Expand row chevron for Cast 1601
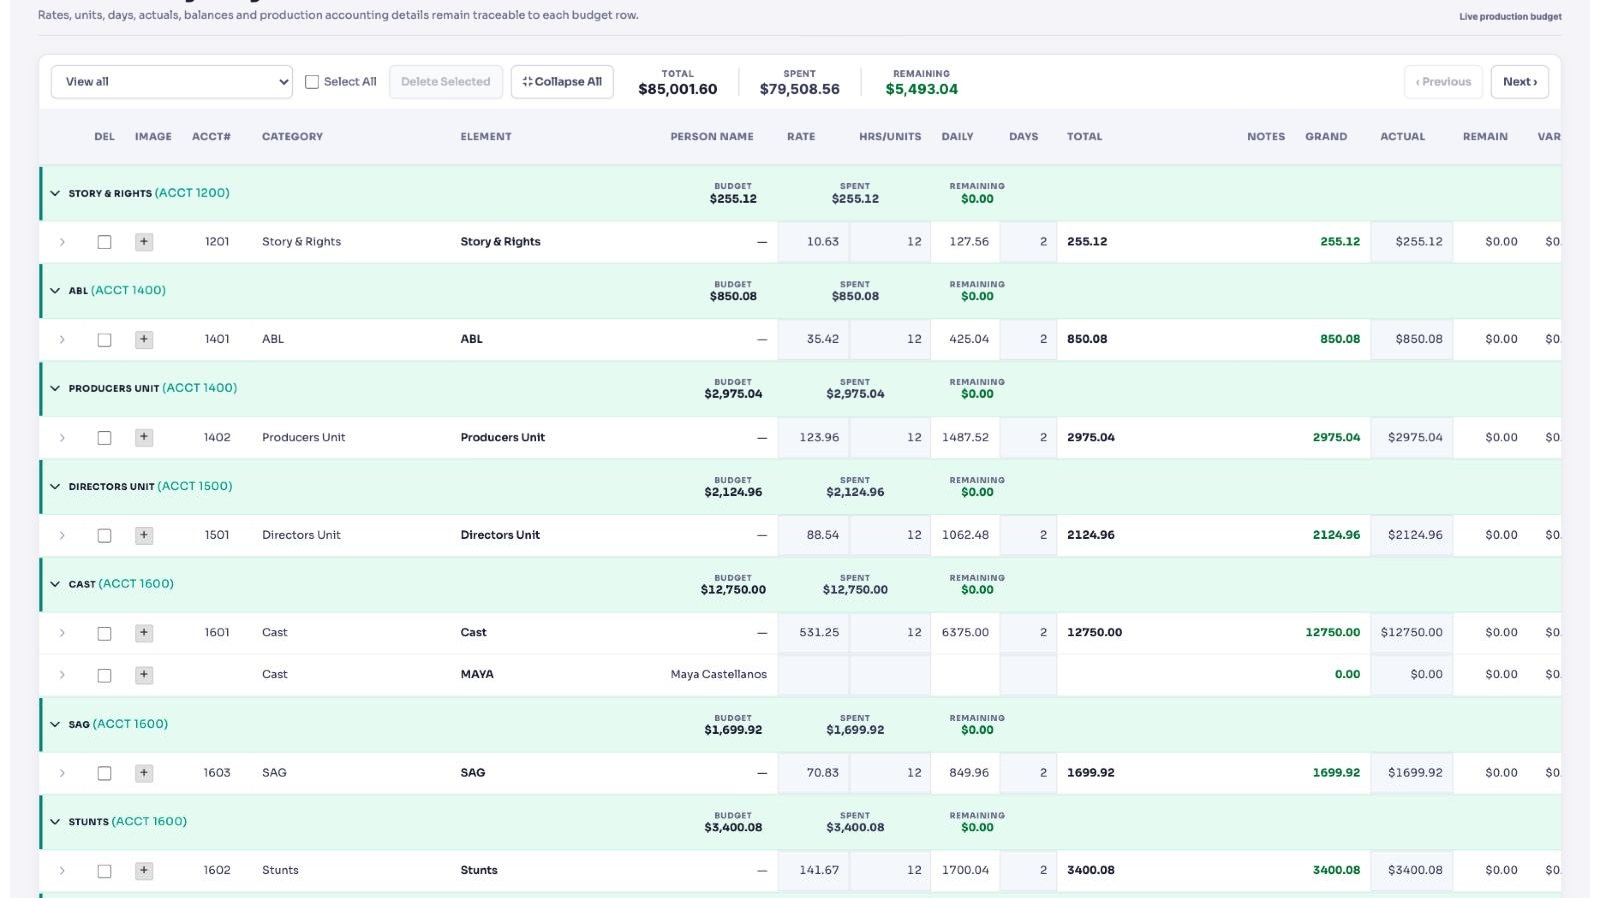This screenshot has height=898, width=1600. [62, 633]
